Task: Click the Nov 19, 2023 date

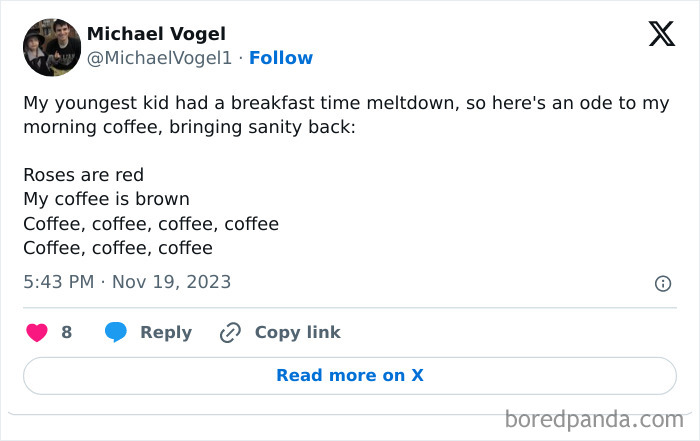Action: (171, 282)
